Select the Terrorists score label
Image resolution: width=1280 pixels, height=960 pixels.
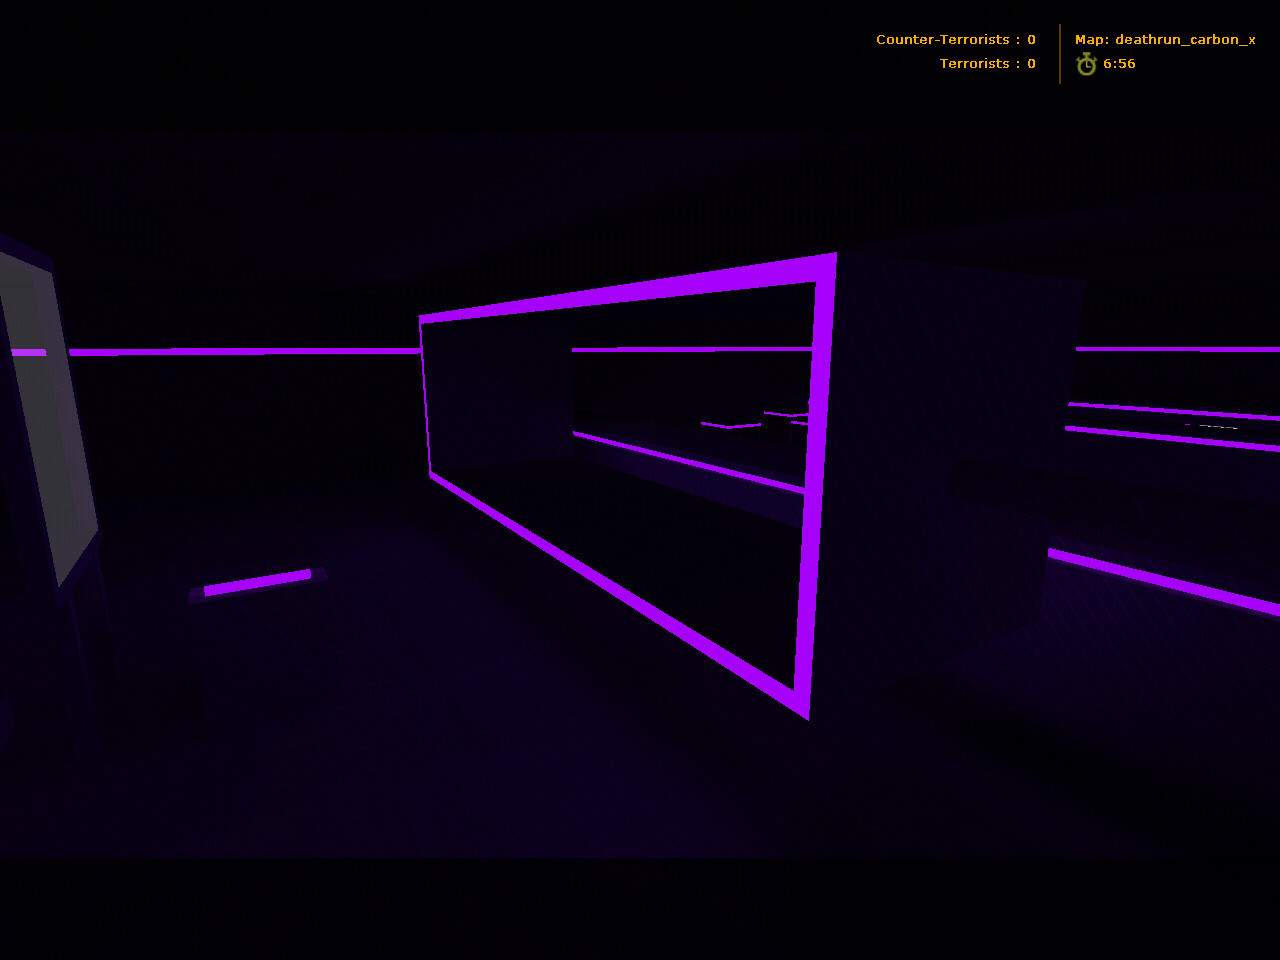[974, 64]
